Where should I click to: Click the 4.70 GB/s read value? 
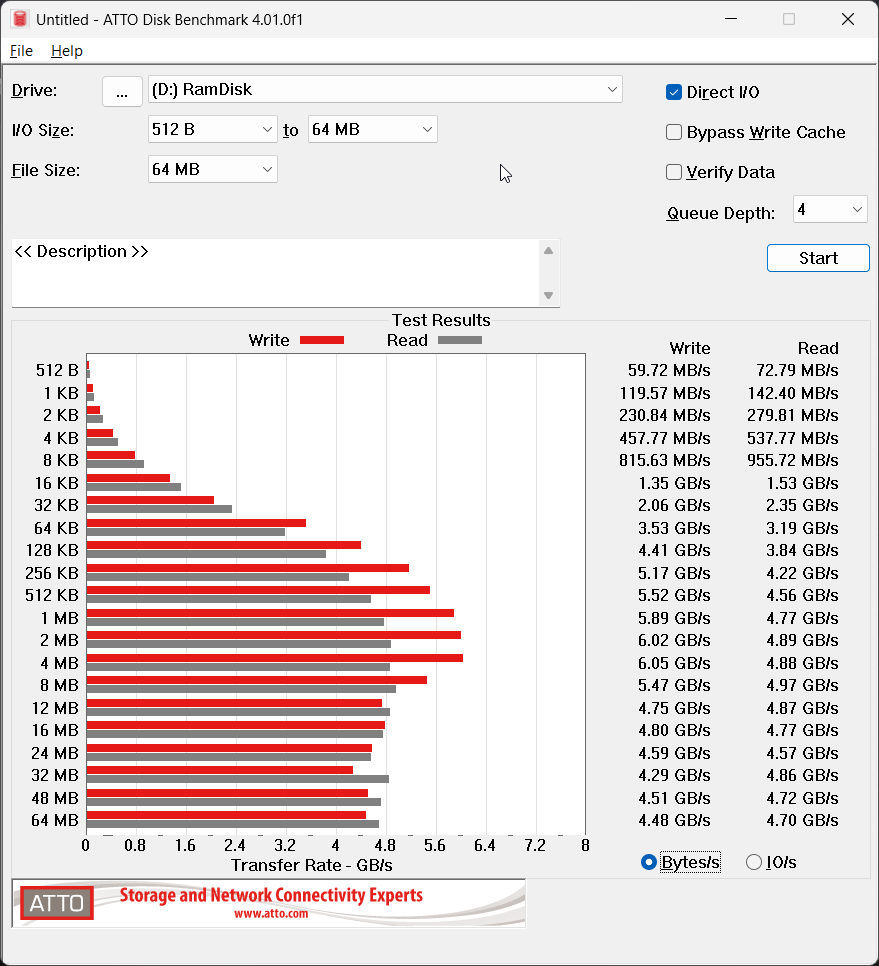click(x=802, y=820)
